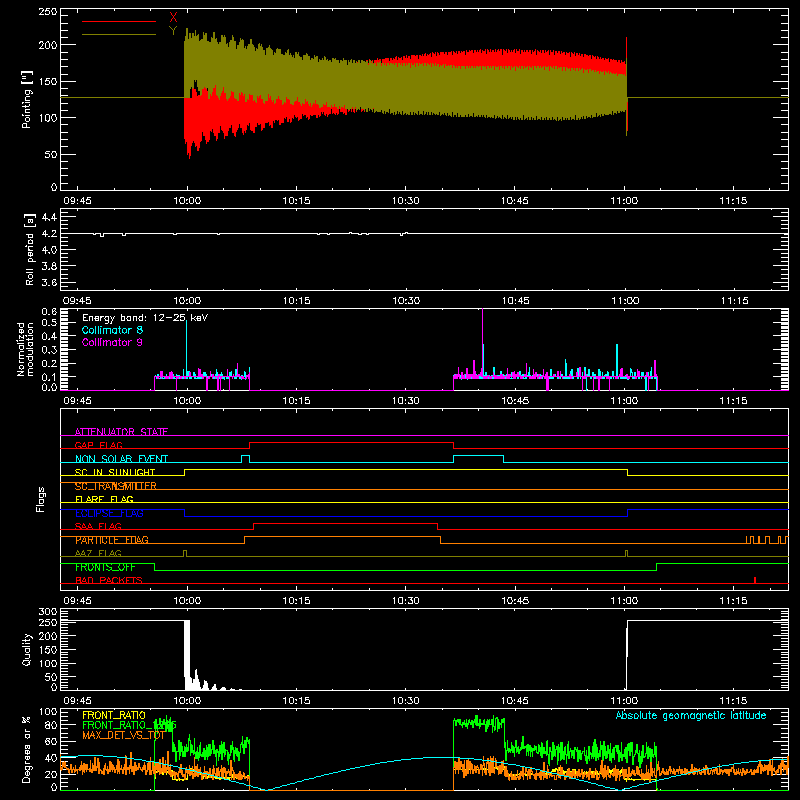Click the olive Y legend label
The width and height of the screenshot is (800, 800).
173,31
